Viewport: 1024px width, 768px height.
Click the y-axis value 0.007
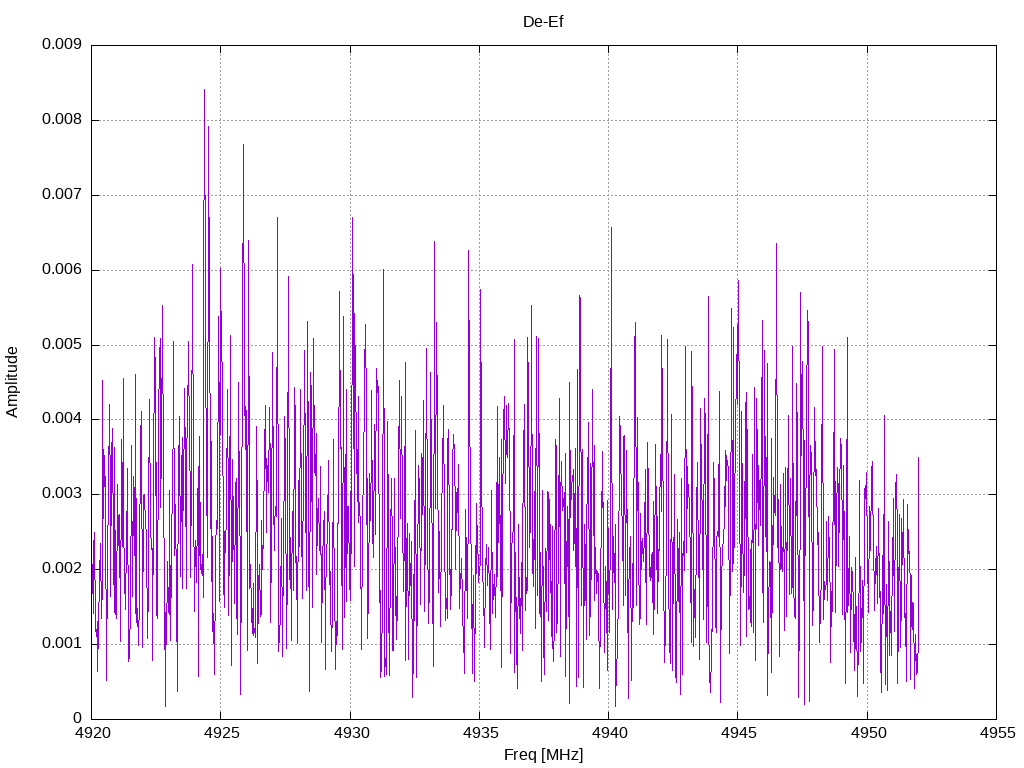pos(61,195)
